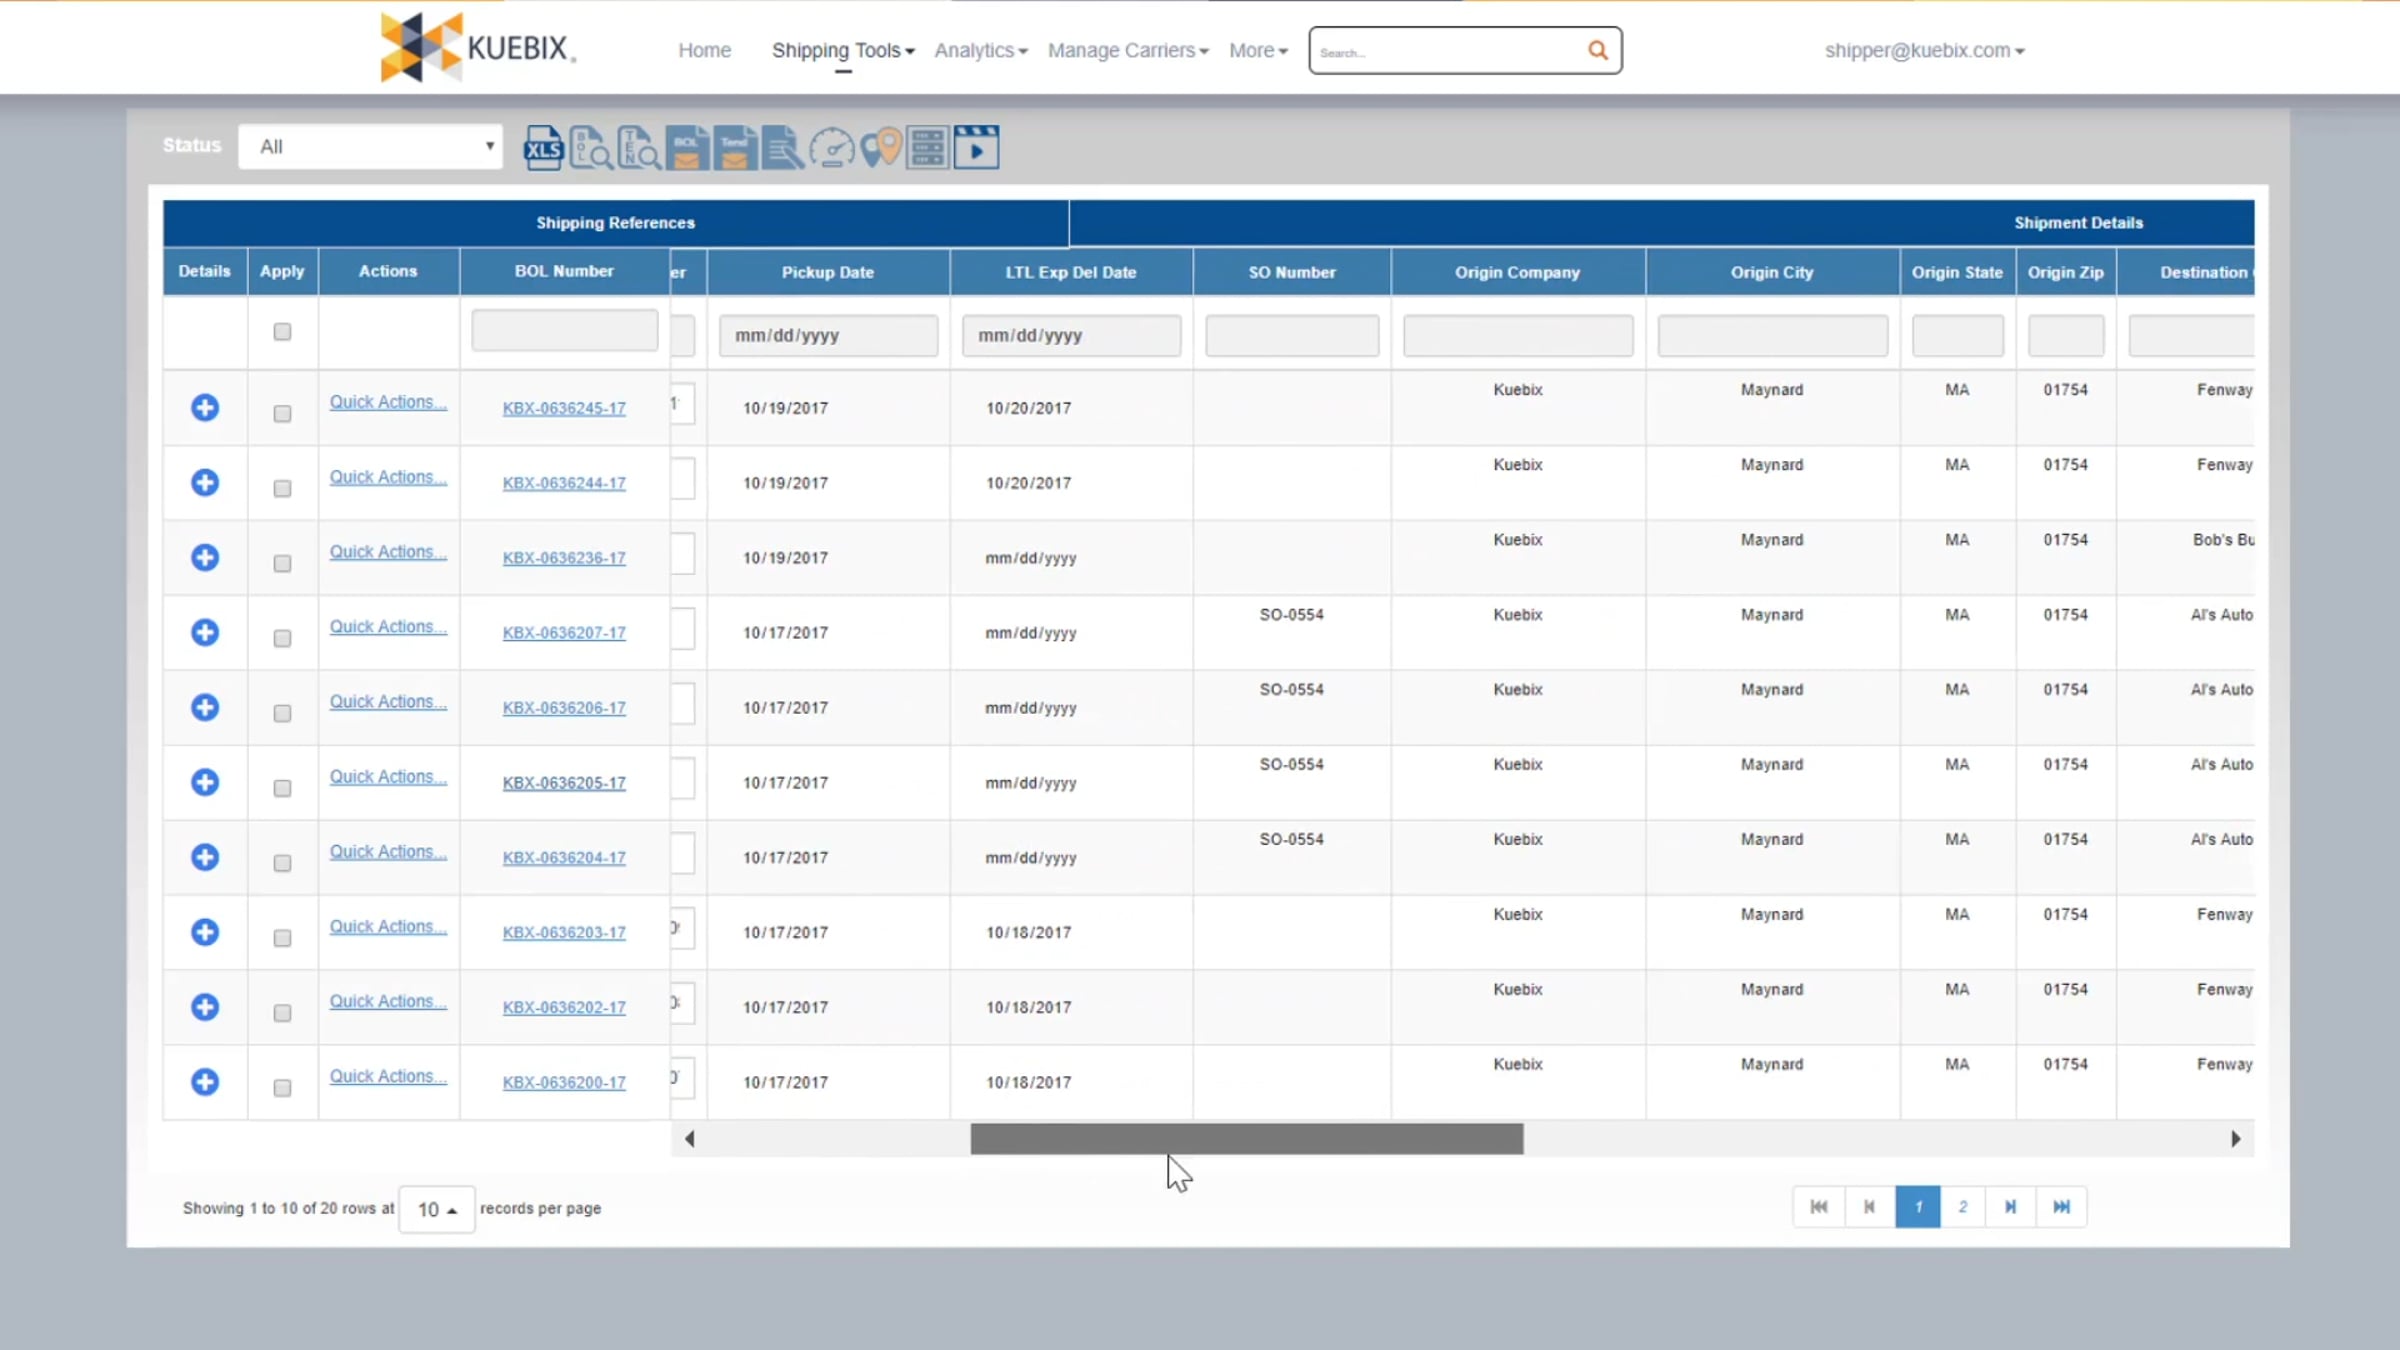The width and height of the screenshot is (2400, 1350).
Task: Click the orange search magnifier icon
Action: click(1597, 50)
